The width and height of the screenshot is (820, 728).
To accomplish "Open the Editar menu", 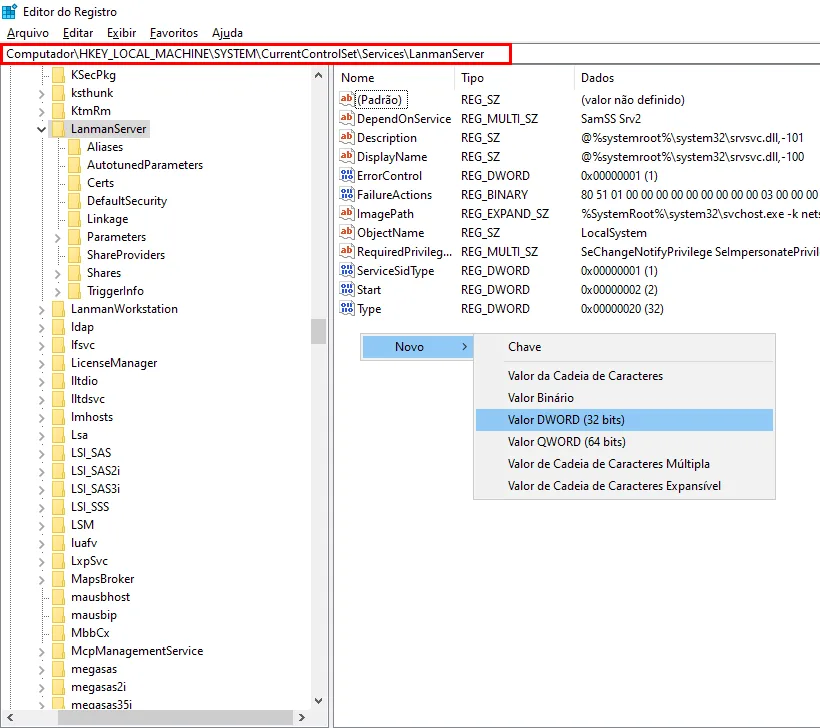I will [78, 33].
